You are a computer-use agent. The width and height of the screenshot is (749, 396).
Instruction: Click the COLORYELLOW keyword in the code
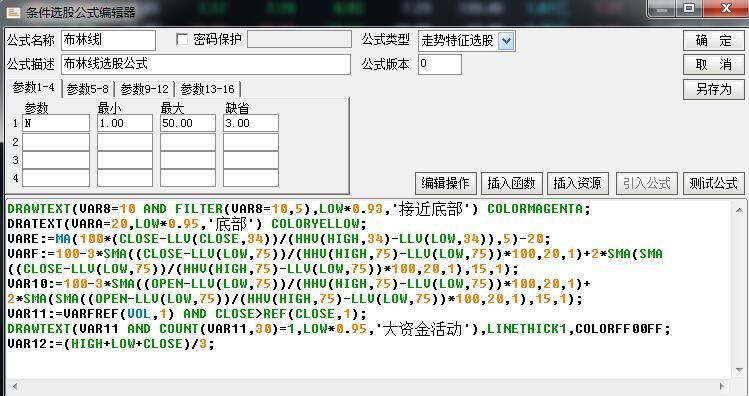pos(315,224)
